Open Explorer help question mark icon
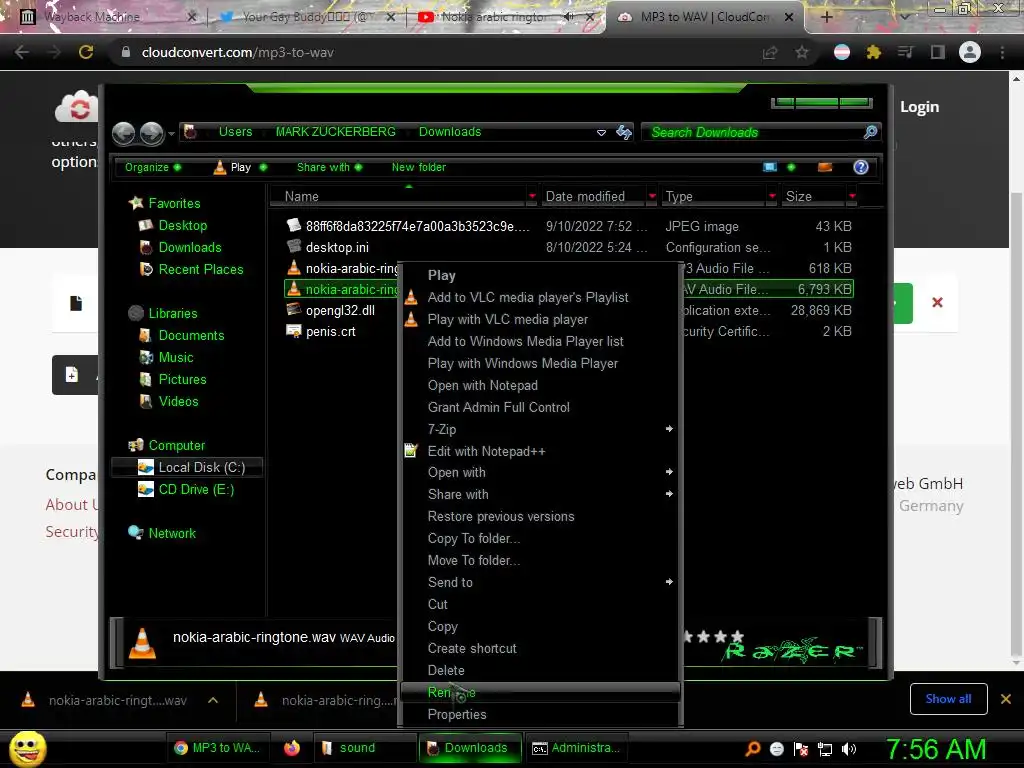The width and height of the screenshot is (1024, 768). click(861, 167)
